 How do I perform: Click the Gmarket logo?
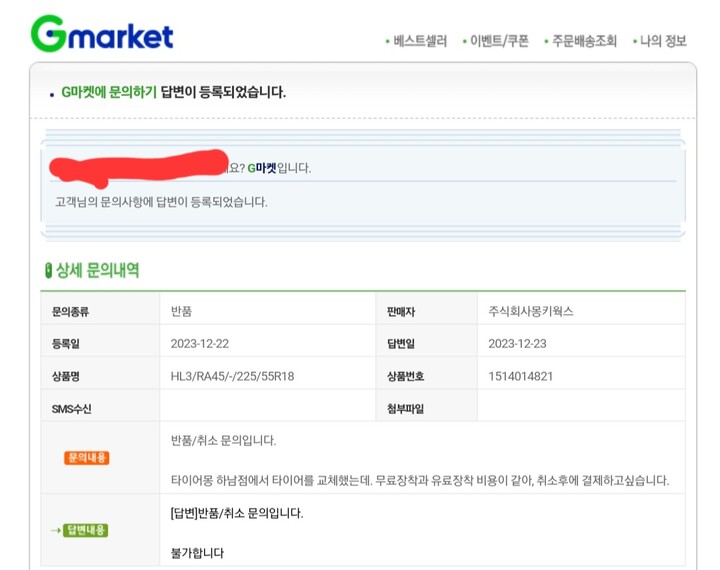coord(102,34)
